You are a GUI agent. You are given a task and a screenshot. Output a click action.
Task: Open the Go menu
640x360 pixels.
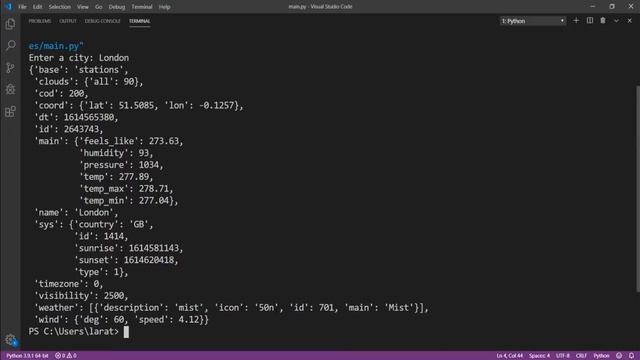98,7
